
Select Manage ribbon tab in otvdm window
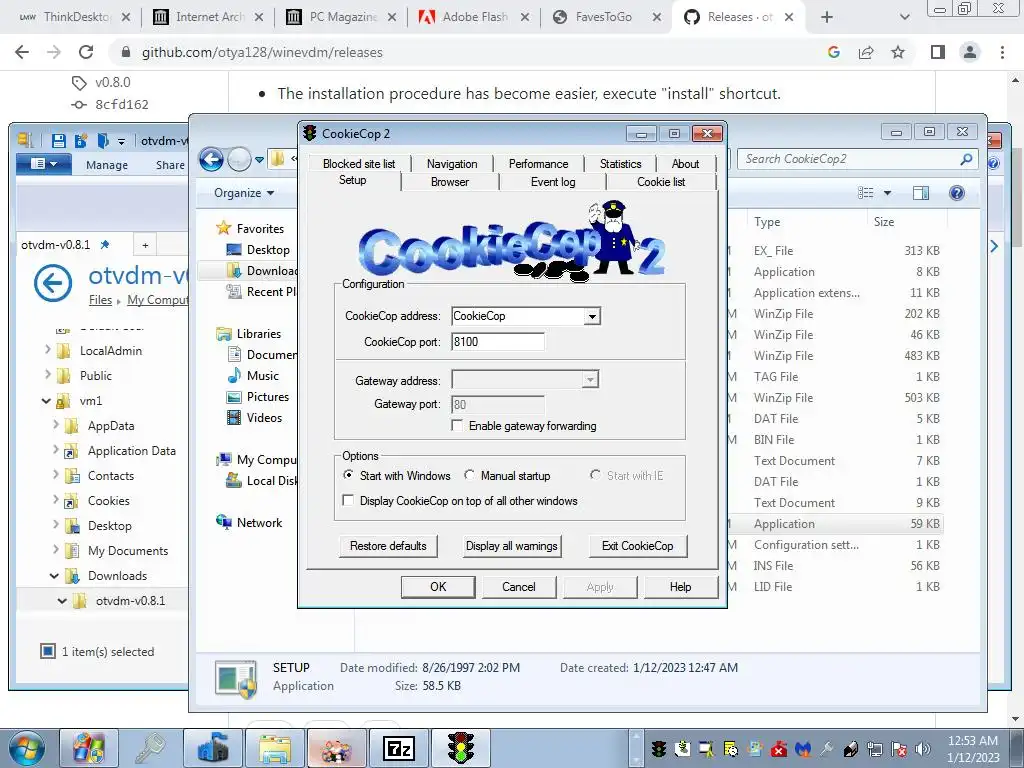[106, 165]
